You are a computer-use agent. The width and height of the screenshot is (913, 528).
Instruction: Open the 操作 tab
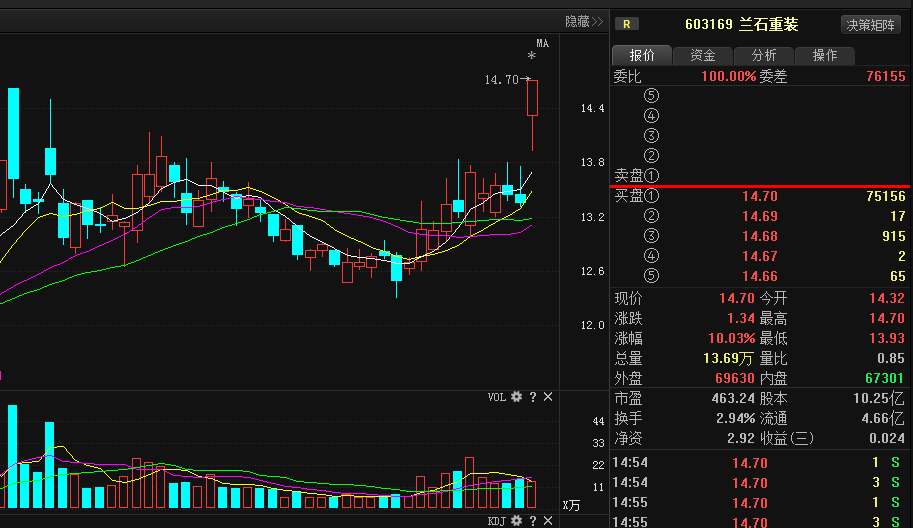tap(825, 56)
